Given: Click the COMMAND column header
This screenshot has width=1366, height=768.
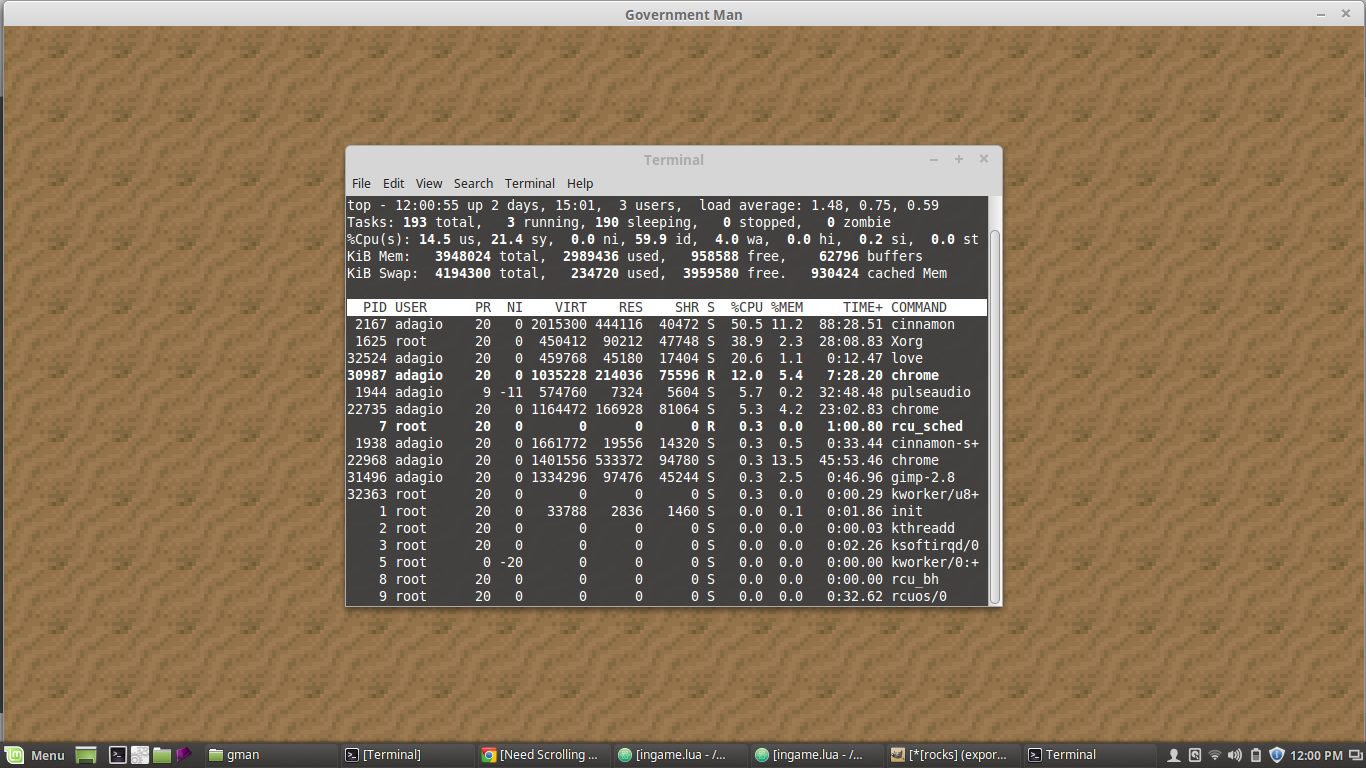Looking at the screenshot, I should [919, 307].
